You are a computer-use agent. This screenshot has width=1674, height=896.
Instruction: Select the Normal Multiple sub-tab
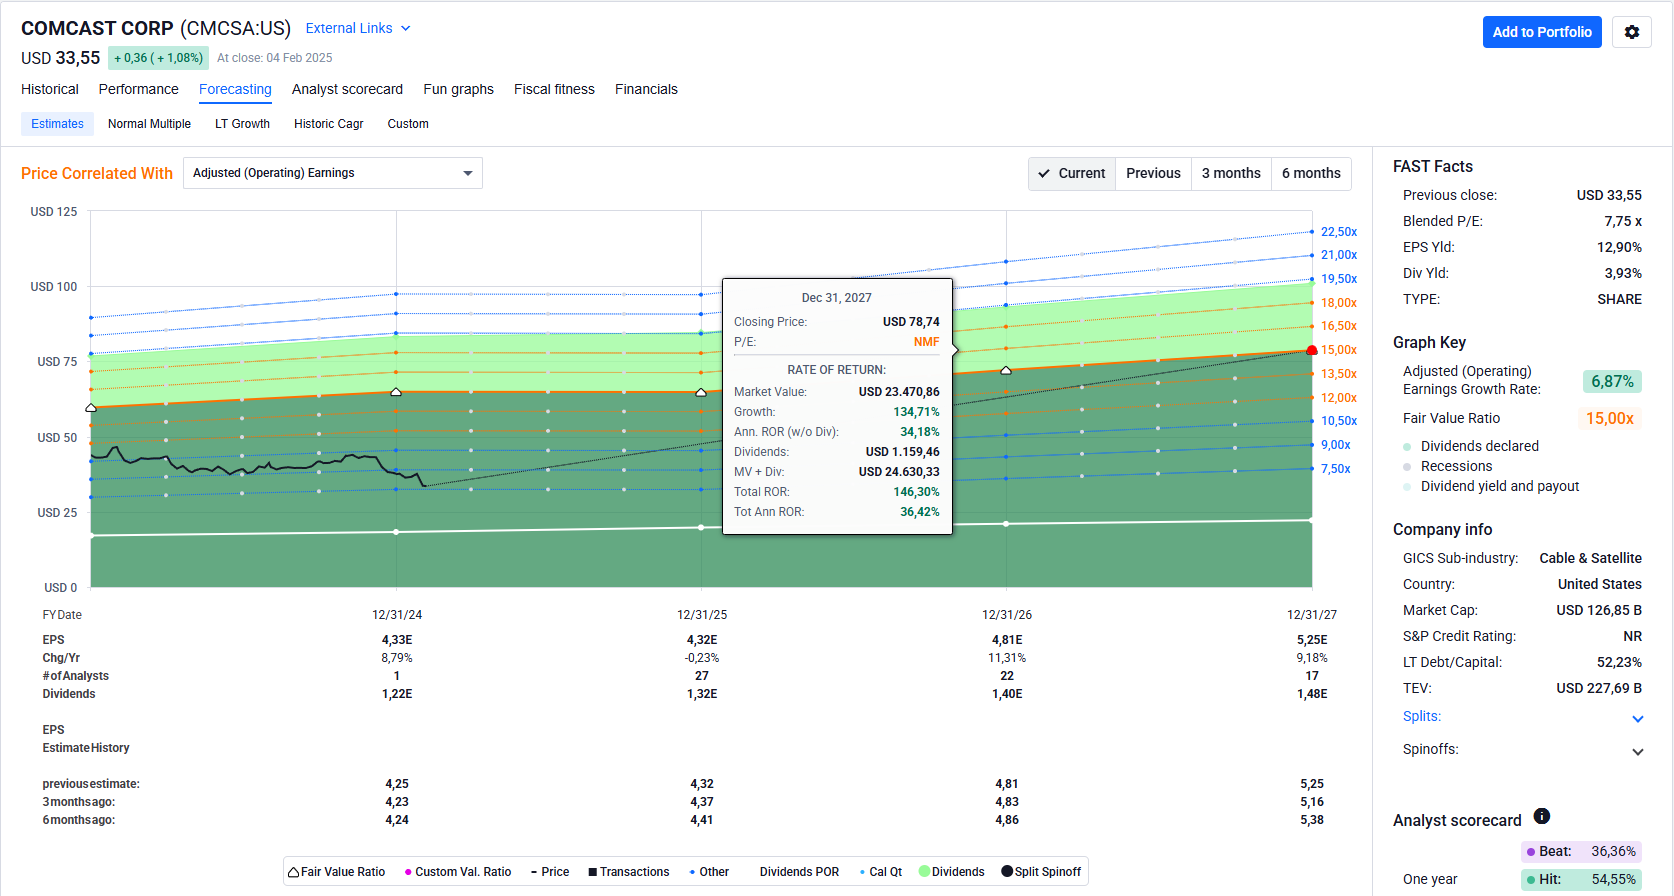(x=149, y=124)
